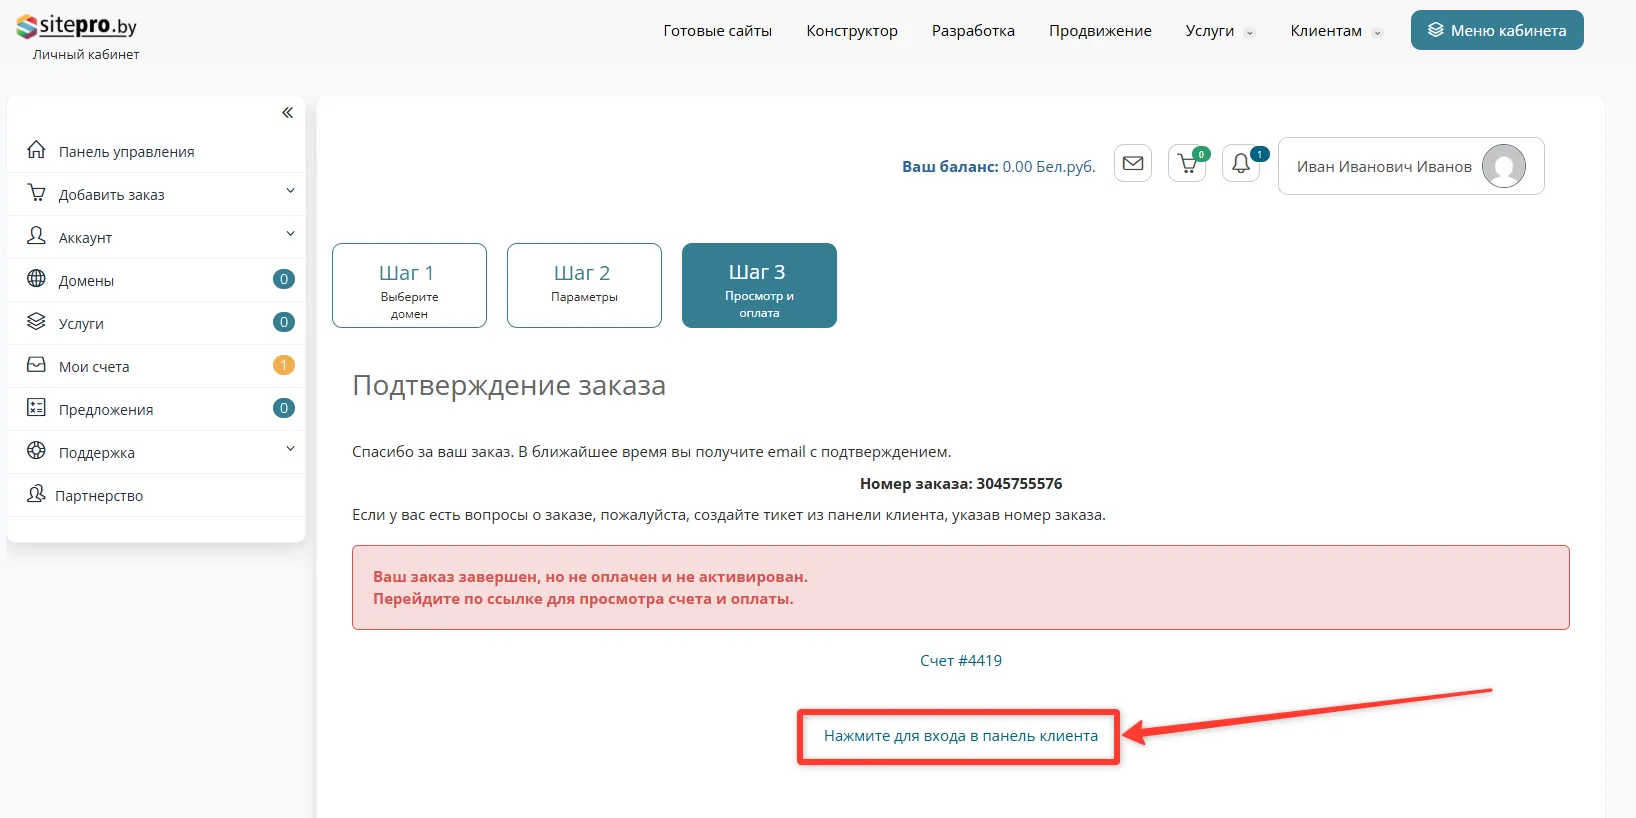
Task: Click the sitepro.by logo
Action: coord(77,27)
